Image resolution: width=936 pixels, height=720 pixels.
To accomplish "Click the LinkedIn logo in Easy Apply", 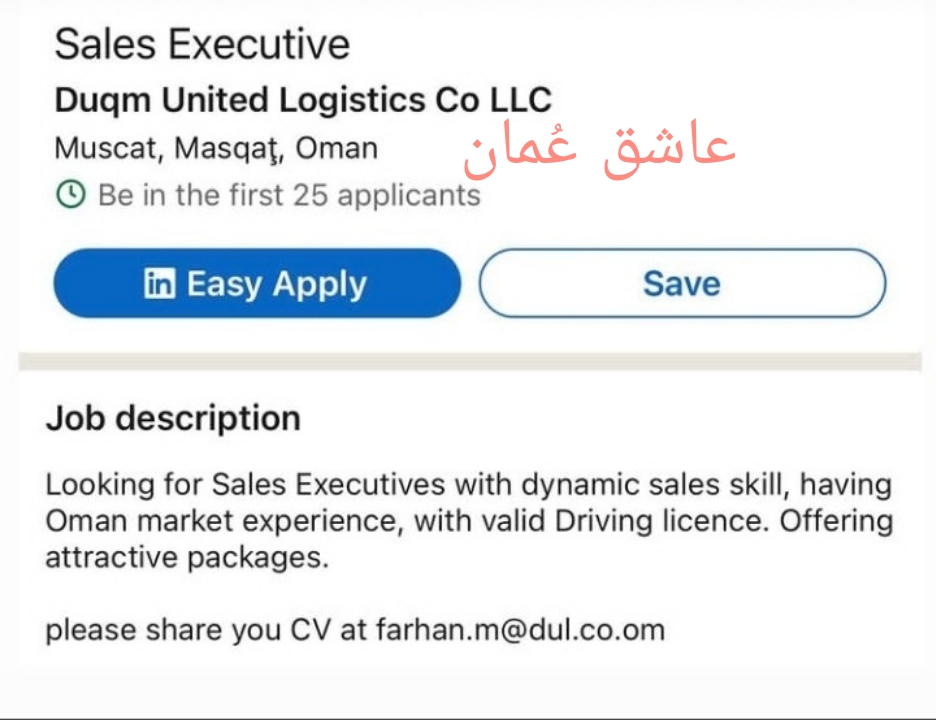I will pyautogui.click(x=159, y=284).
